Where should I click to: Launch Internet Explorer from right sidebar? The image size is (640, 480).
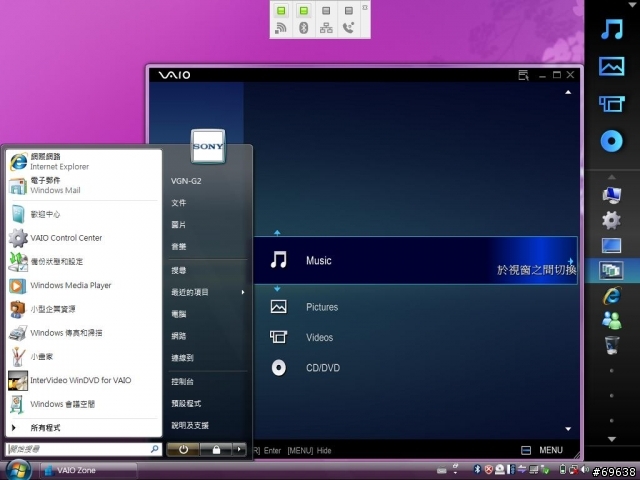tap(611, 296)
